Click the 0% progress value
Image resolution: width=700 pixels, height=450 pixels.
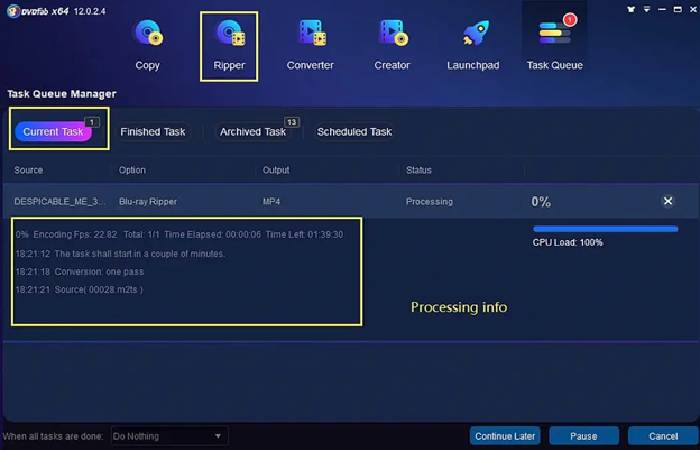click(x=541, y=202)
